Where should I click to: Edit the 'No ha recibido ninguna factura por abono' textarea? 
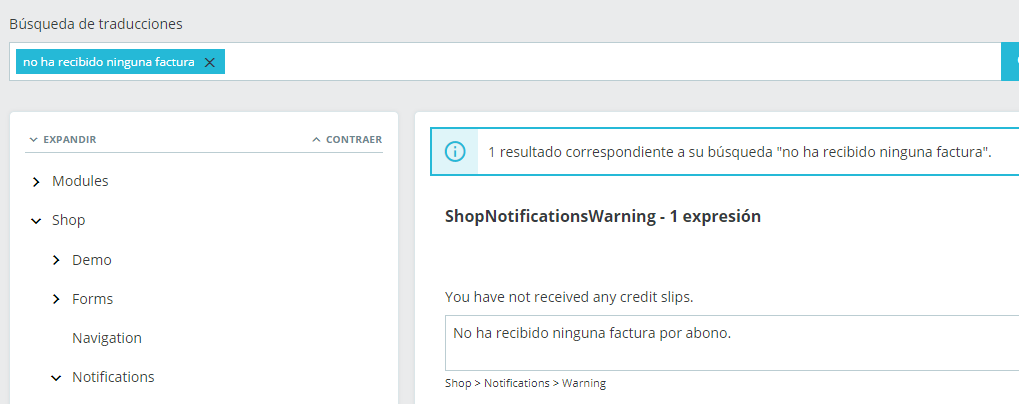point(730,343)
